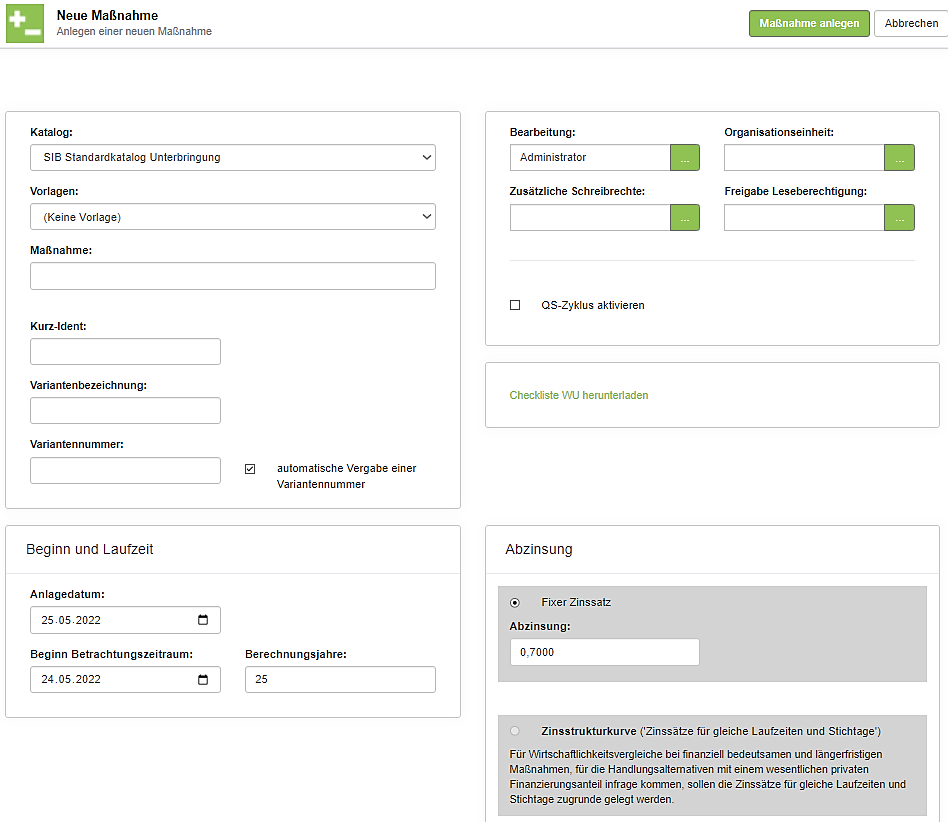Open the Organisationseinheit ellipsis picker button
The image size is (948, 822).
pyautogui.click(x=899, y=158)
